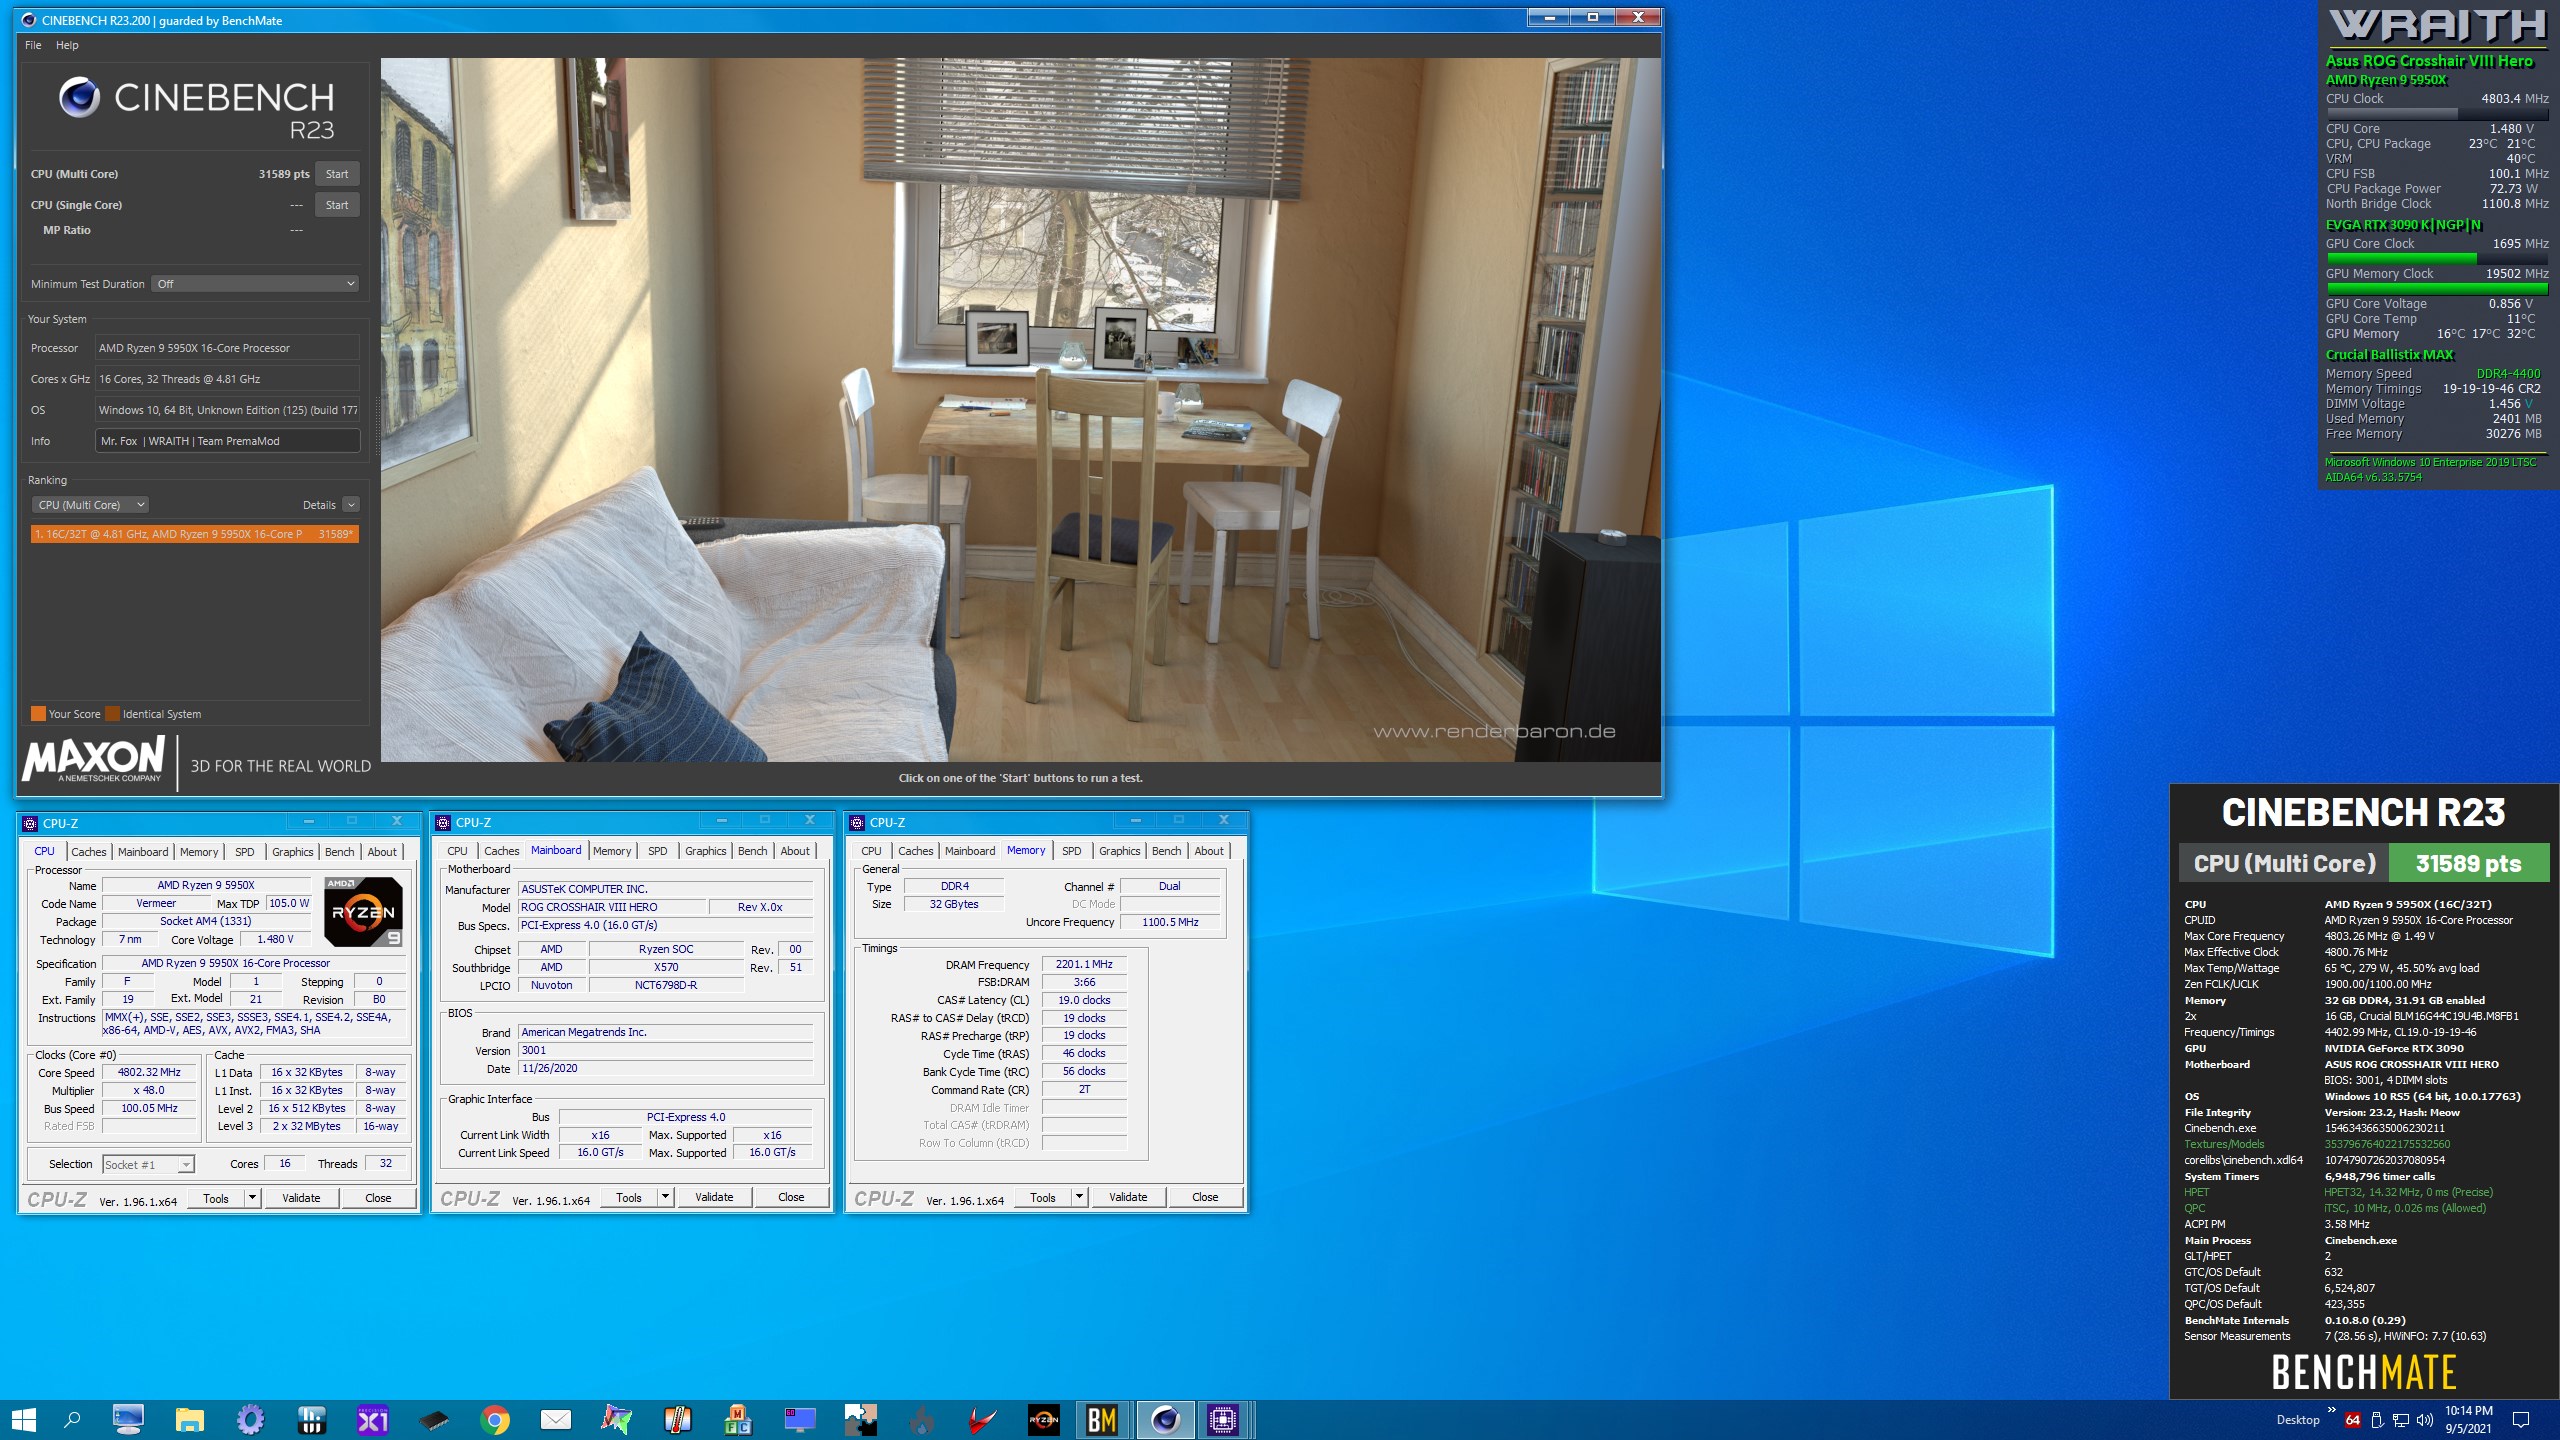The width and height of the screenshot is (2560, 1440).
Task: Open File Explorer in the taskbar
Action: point(189,1420)
